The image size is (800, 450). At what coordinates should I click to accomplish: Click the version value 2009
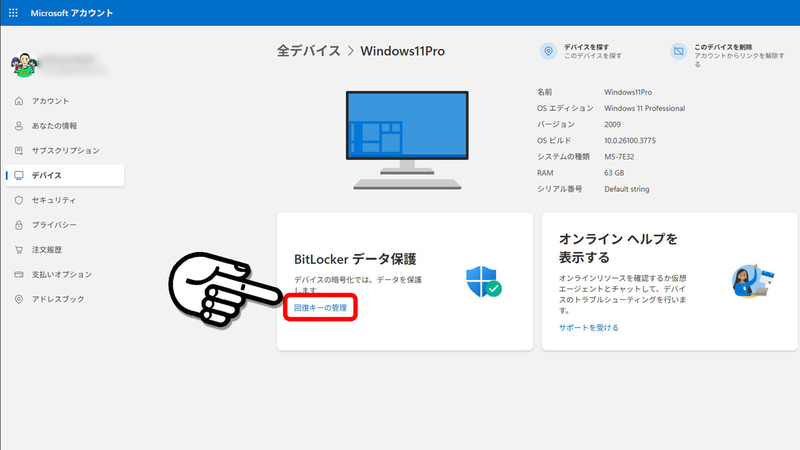pos(612,124)
